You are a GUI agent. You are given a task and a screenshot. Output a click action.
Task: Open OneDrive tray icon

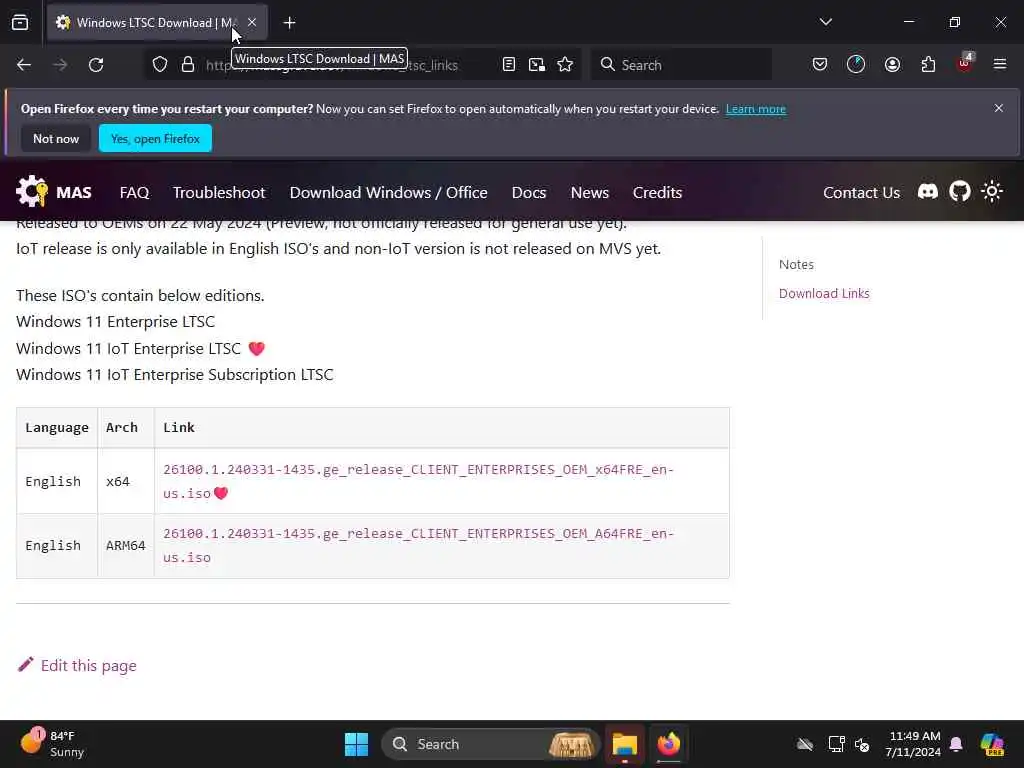point(805,744)
